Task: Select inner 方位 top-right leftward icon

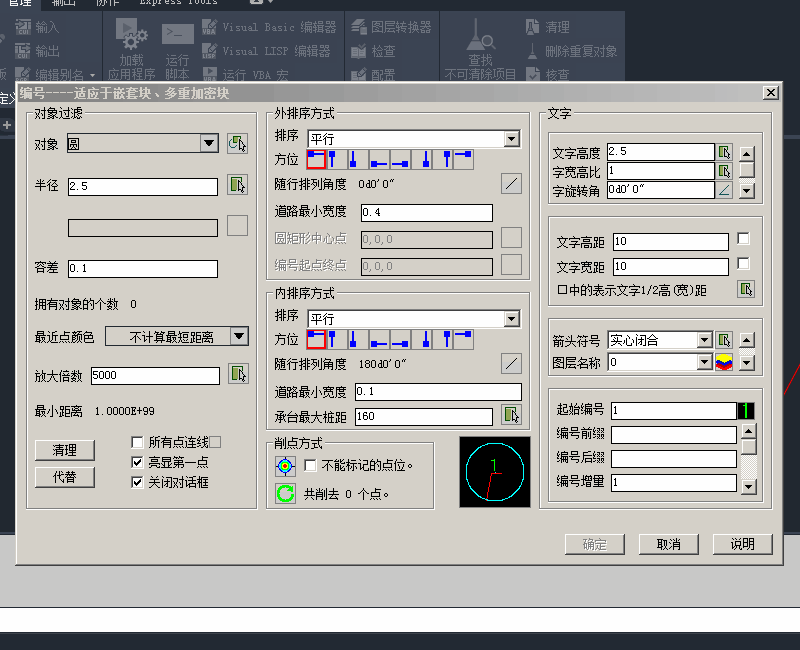Action: click(x=463, y=339)
